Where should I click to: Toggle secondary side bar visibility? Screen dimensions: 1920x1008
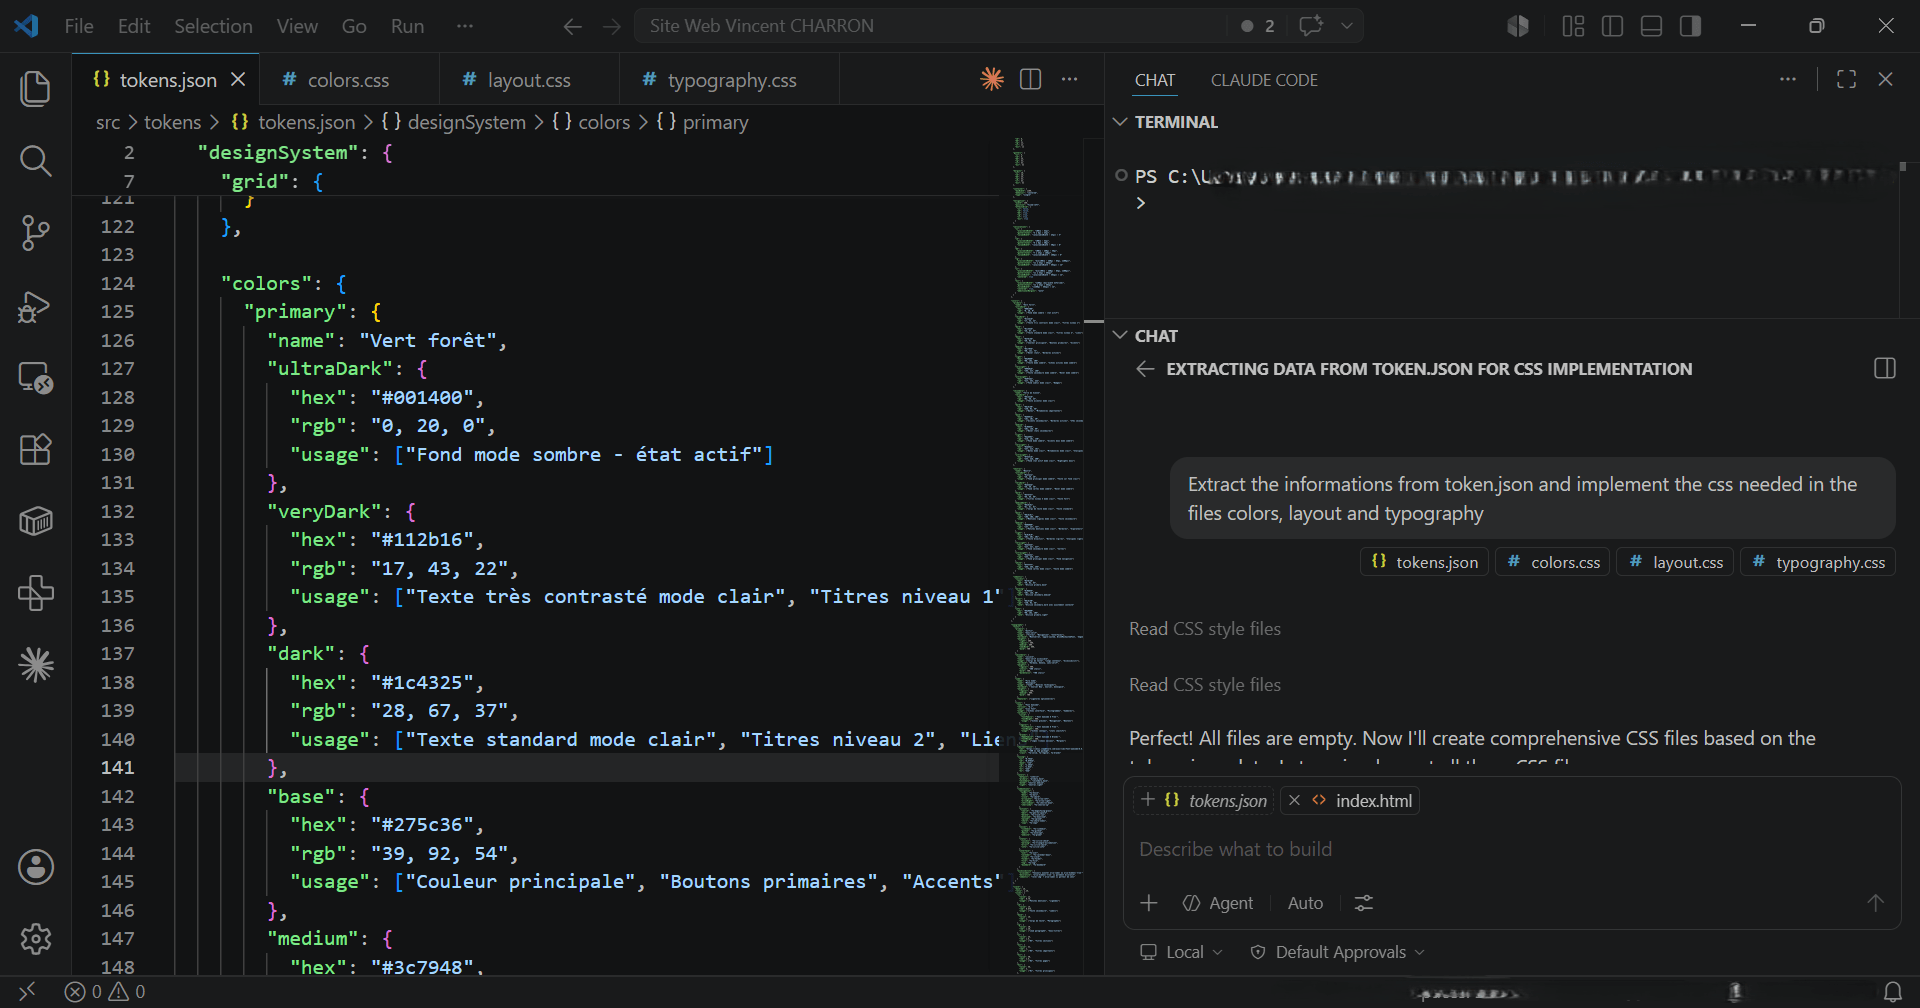pos(1691,26)
